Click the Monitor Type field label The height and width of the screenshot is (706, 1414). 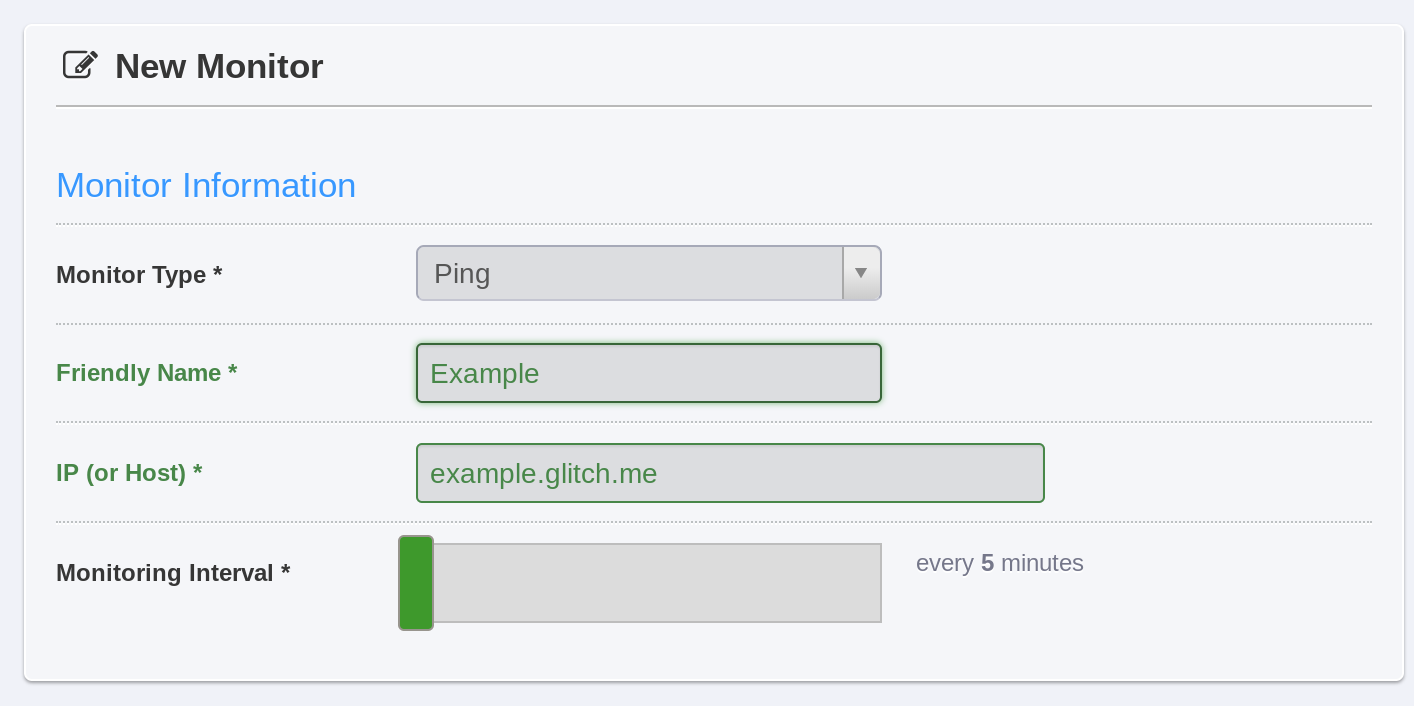[130, 275]
